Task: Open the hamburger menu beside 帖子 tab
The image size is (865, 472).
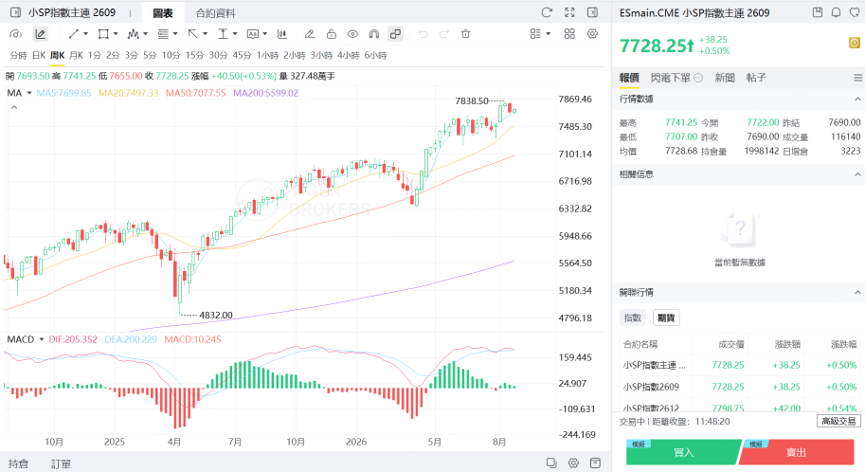Action: tap(858, 78)
